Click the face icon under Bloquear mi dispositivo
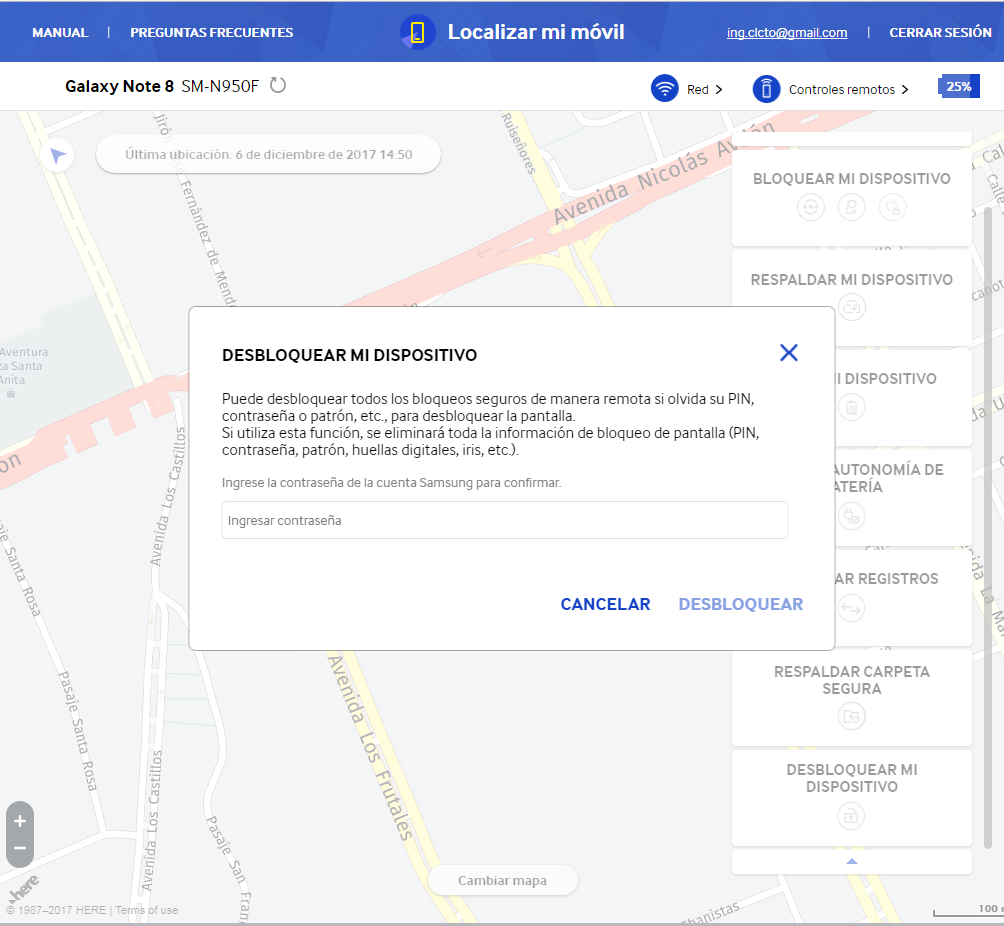Screen dimensions: 1004x926 click(x=811, y=207)
